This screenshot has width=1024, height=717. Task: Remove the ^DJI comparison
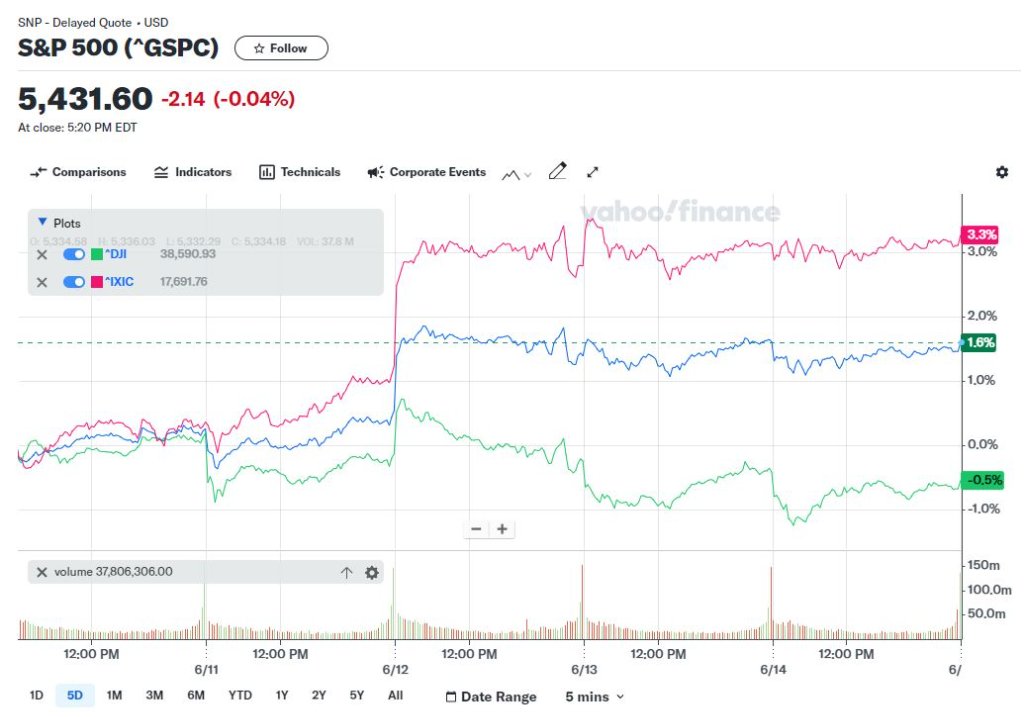pyautogui.click(x=42, y=255)
